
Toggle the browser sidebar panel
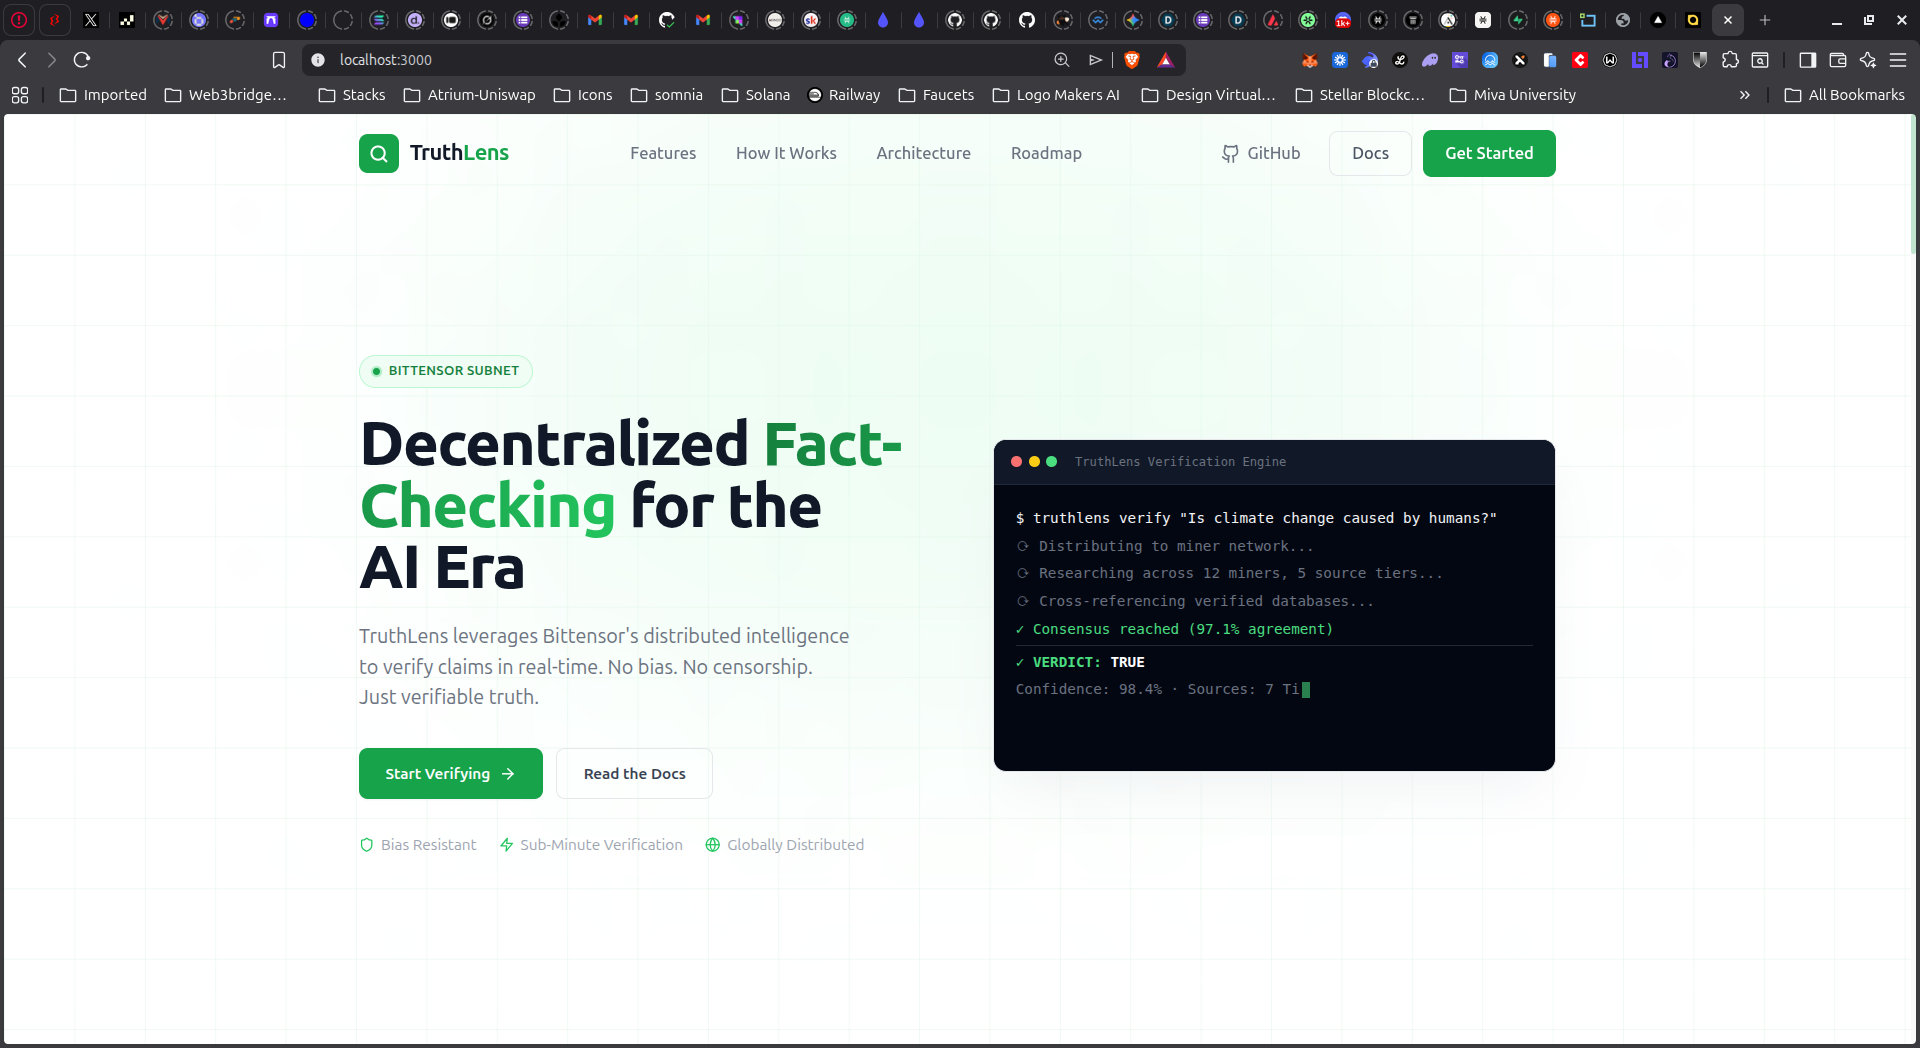point(1807,60)
